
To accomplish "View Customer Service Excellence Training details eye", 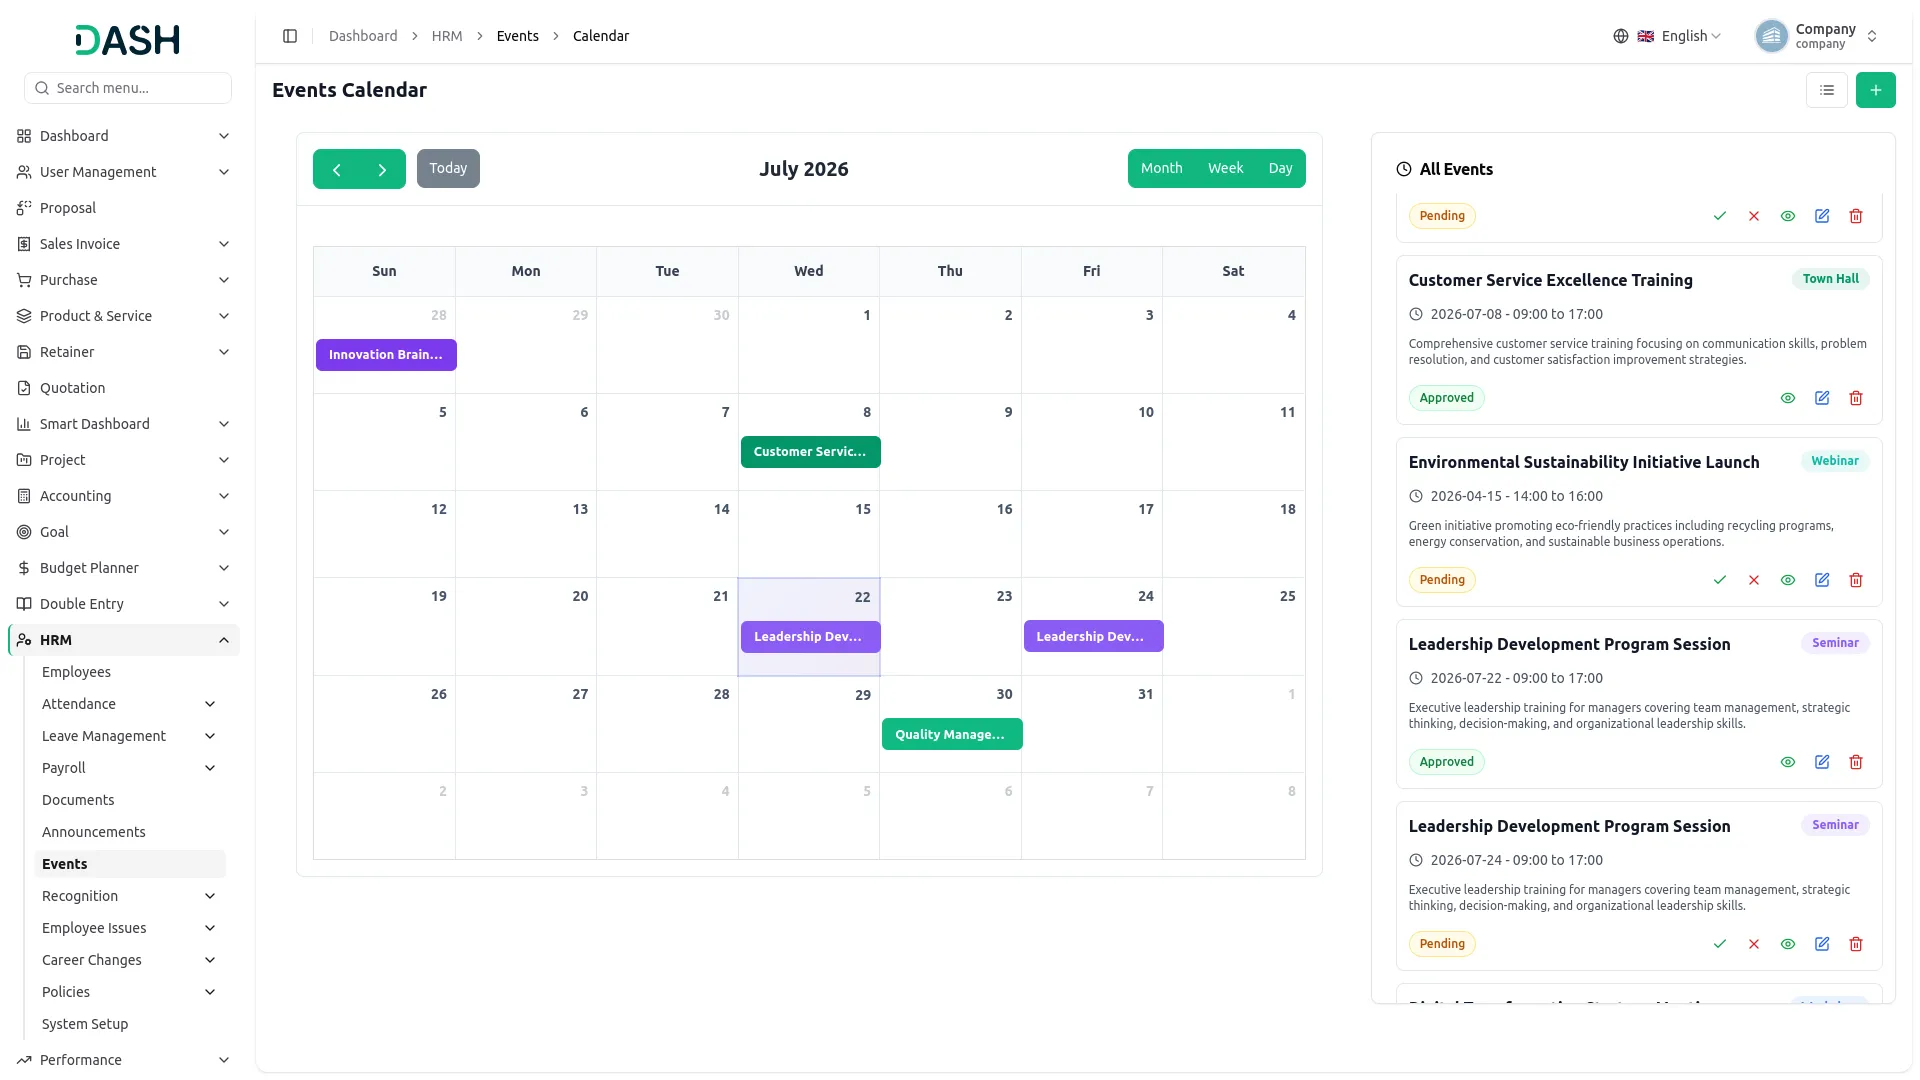I will (1788, 398).
